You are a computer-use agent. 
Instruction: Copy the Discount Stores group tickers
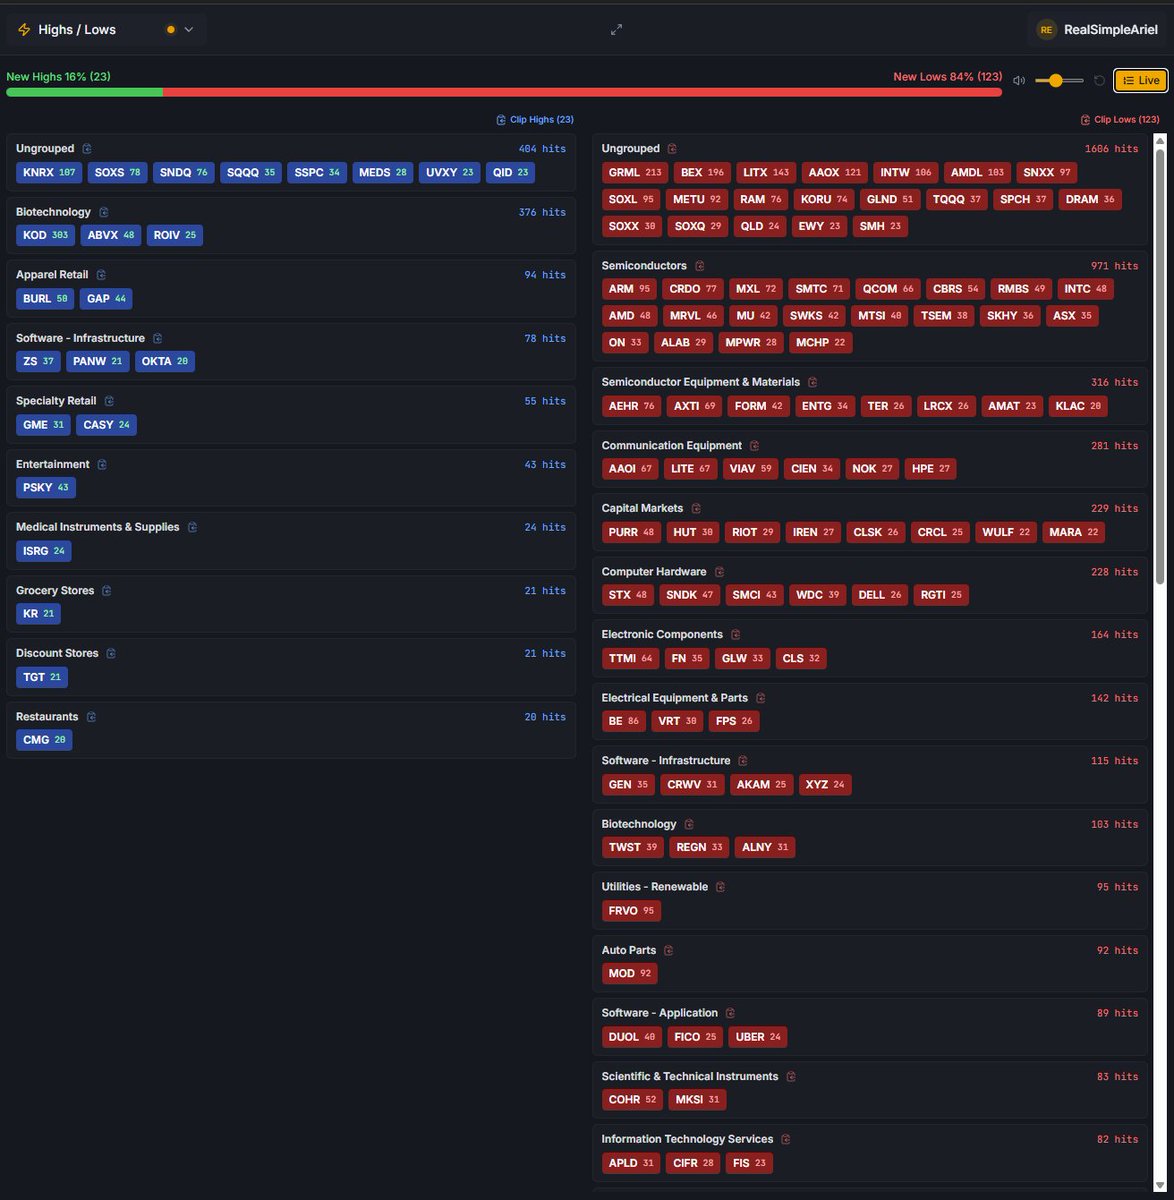(x=111, y=654)
